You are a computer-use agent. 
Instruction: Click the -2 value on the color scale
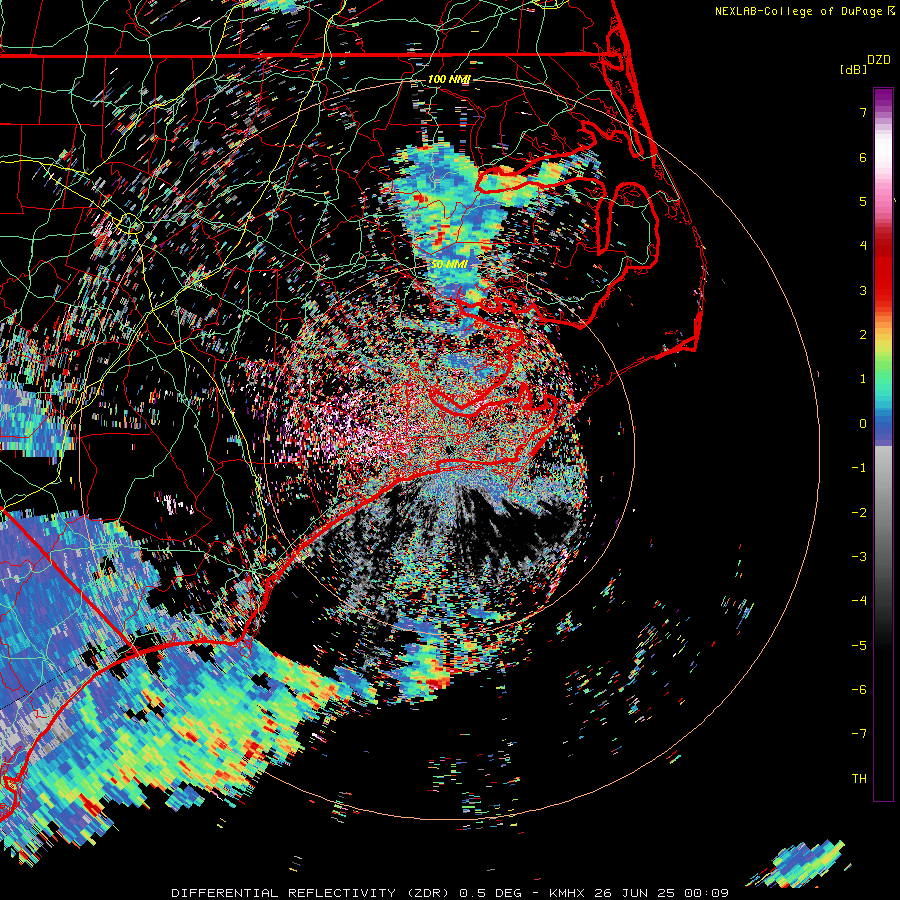pyautogui.click(x=859, y=513)
